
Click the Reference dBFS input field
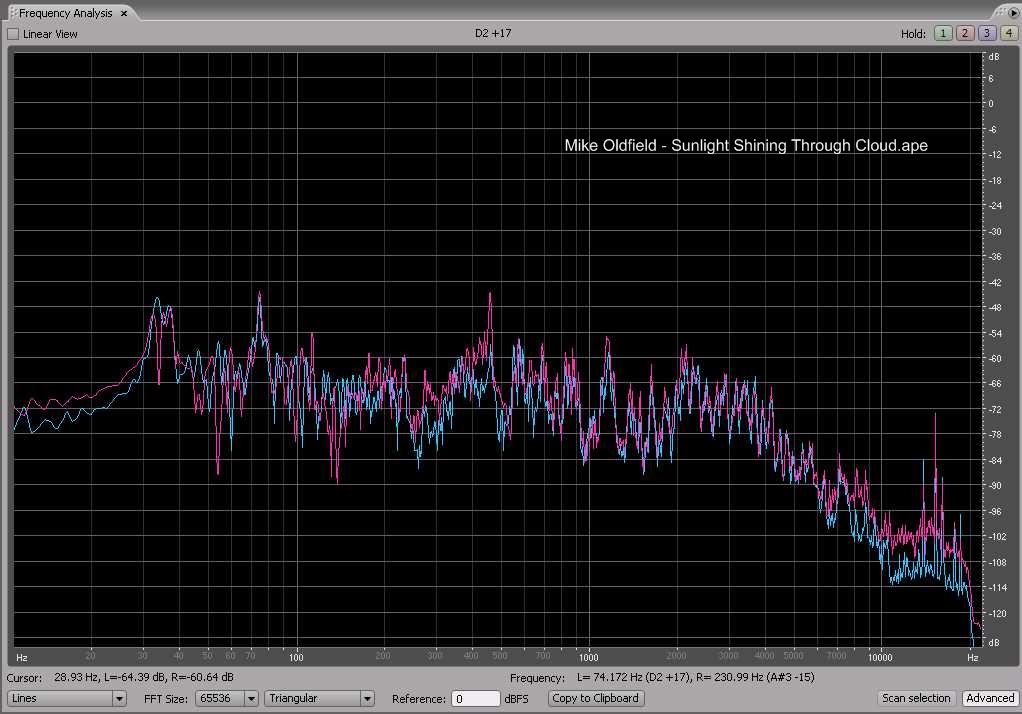pyautogui.click(x=475, y=699)
